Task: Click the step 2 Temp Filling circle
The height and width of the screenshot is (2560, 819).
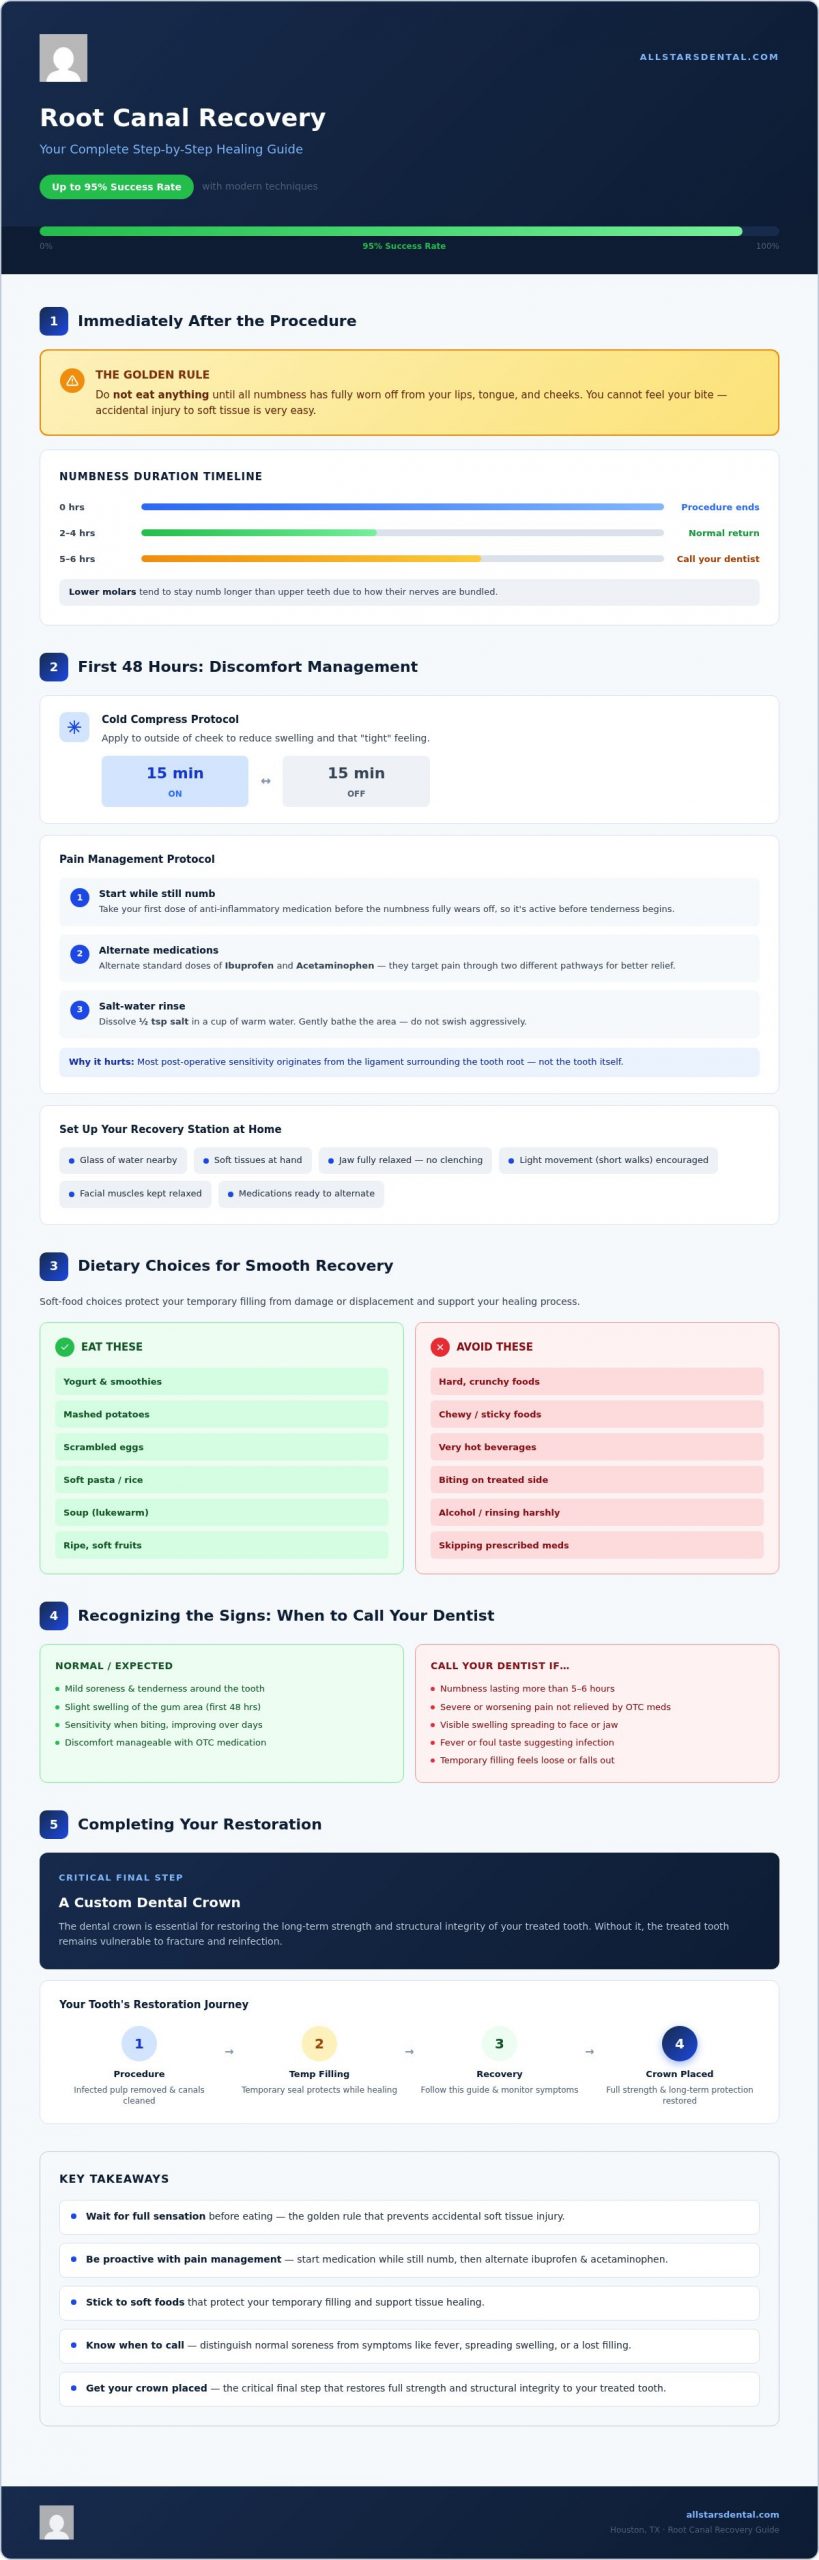Action: pyautogui.click(x=319, y=2044)
